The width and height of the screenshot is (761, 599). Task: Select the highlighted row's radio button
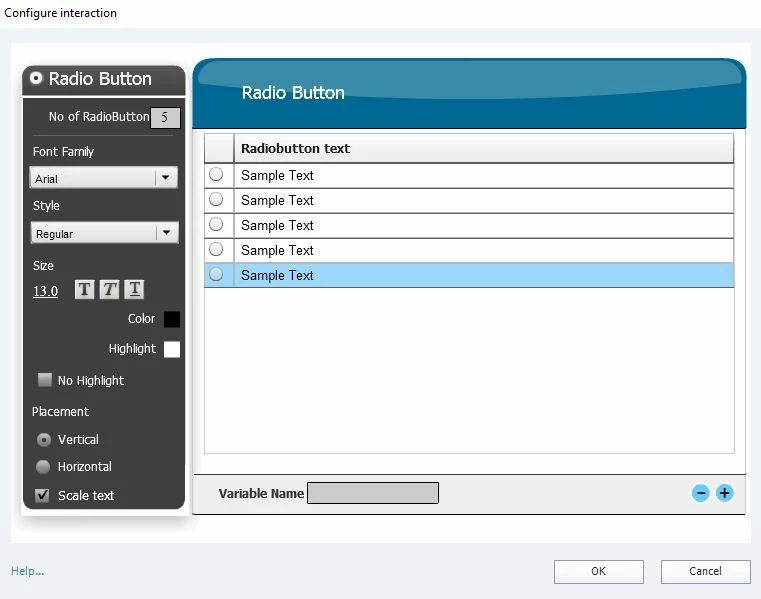point(216,274)
